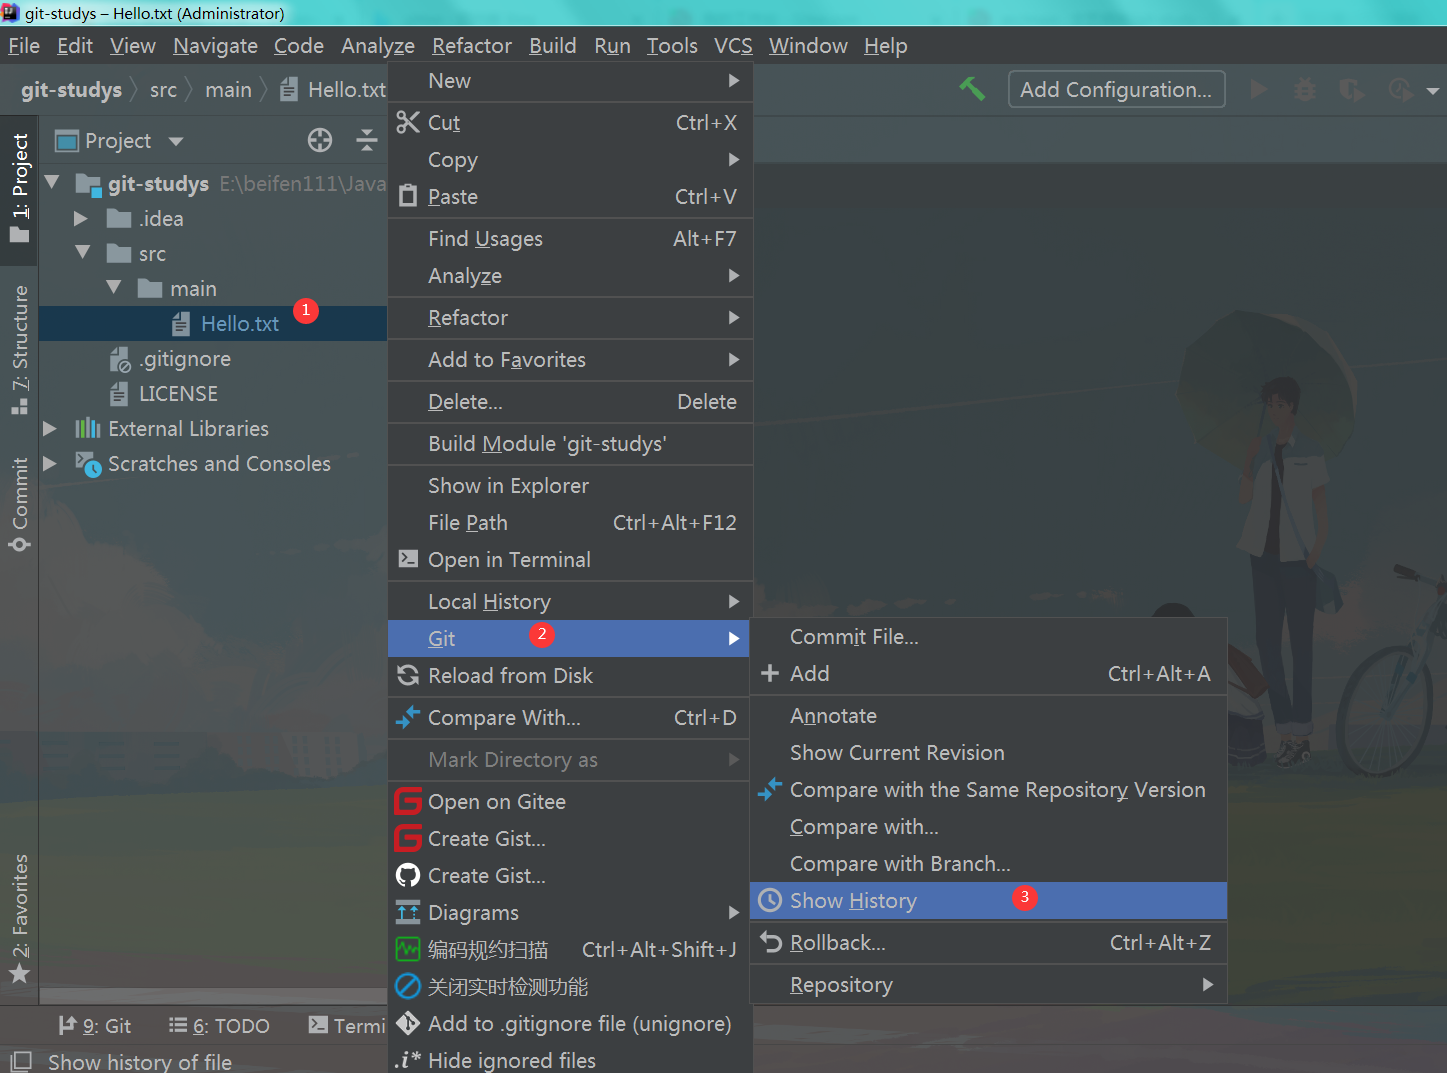Click Reload from Disk entry
This screenshot has height=1073, width=1447.
(x=570, y=676)
